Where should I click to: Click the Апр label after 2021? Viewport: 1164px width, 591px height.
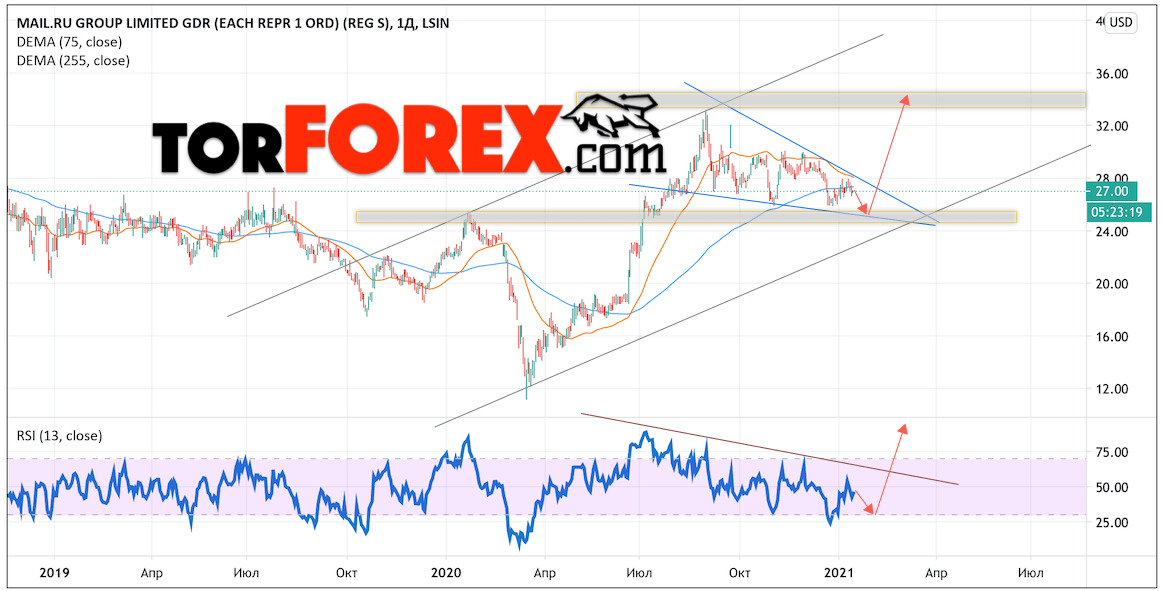(937, 573)
